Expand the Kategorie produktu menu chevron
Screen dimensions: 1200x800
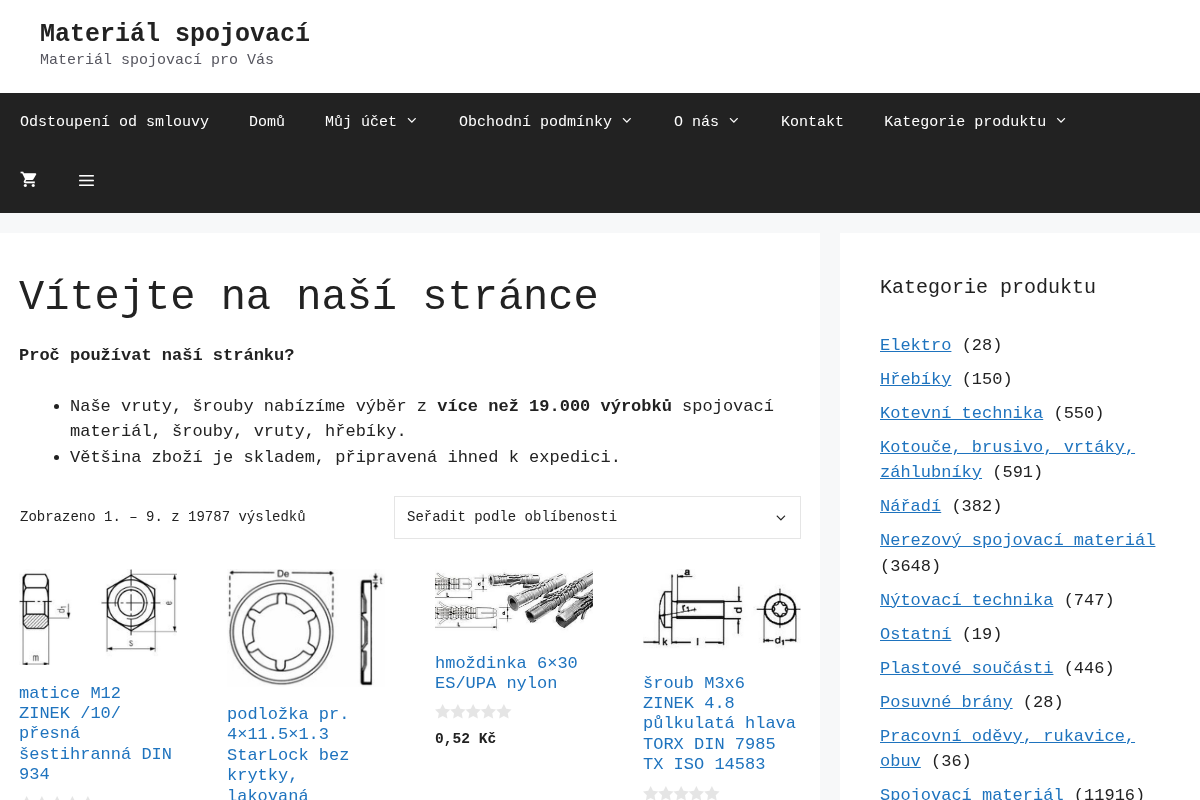1061,121
